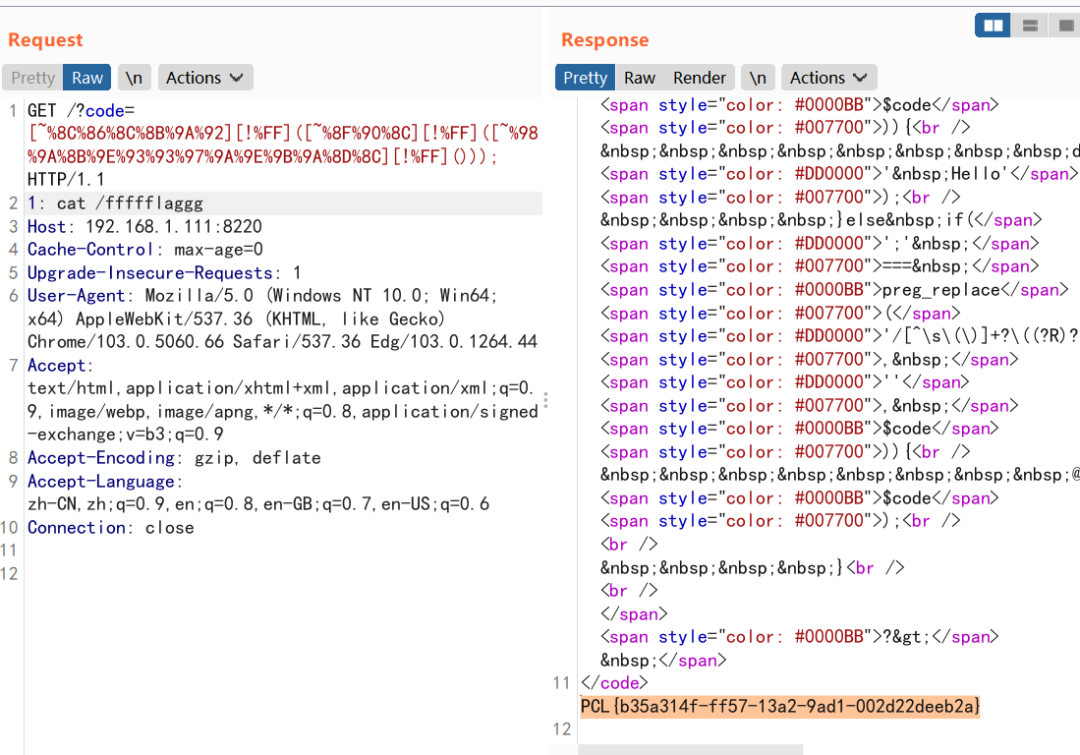
Task: Click the Request panel title
Action: click(x=45, y=40)
